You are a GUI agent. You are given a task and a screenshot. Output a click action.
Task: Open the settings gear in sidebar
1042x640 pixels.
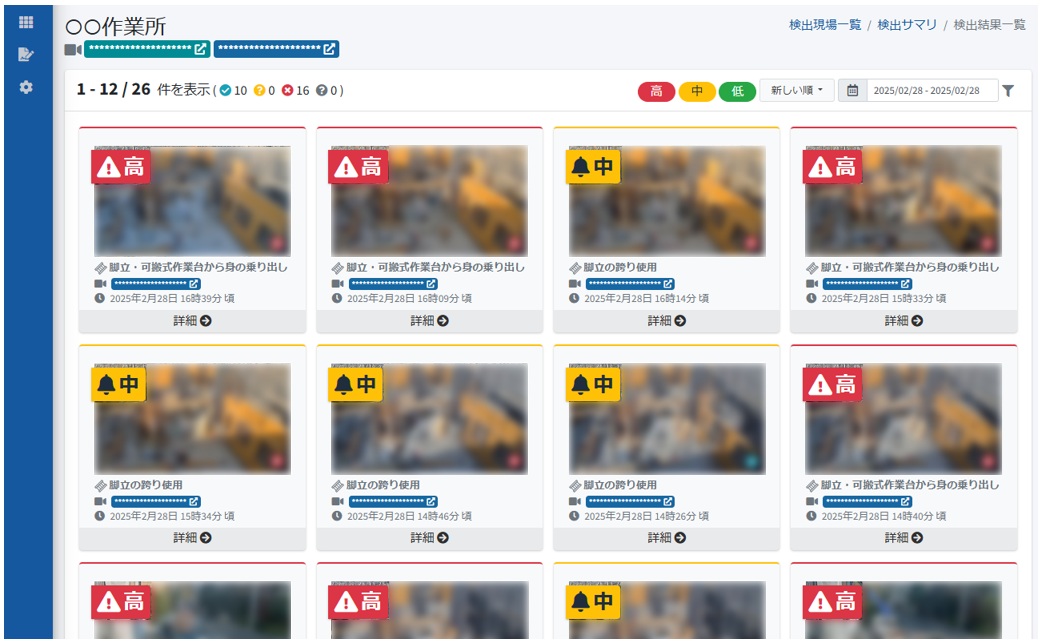26,87
